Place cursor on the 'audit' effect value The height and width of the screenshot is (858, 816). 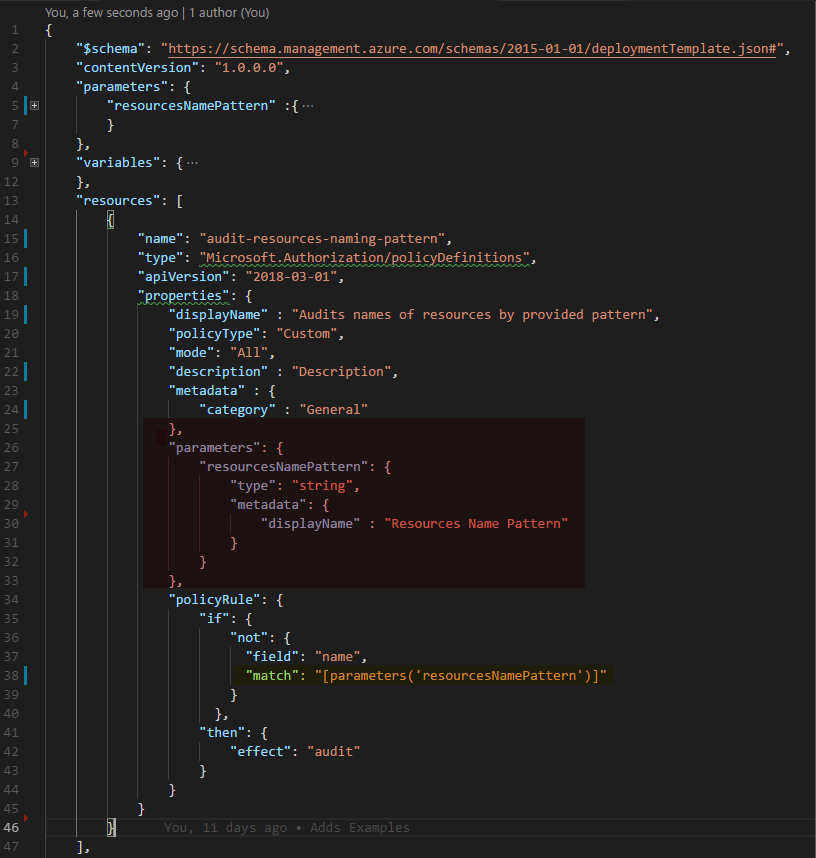tap(335, 751)
